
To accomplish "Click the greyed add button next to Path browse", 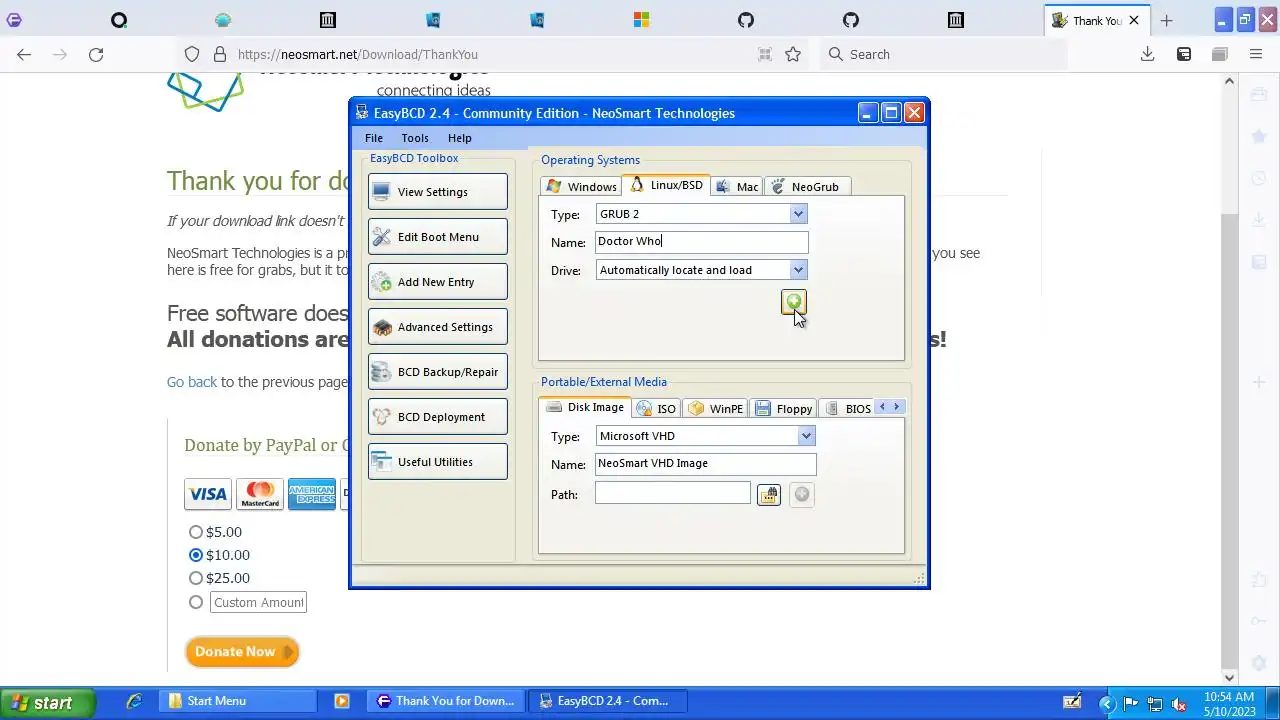I will pos(801,494).
